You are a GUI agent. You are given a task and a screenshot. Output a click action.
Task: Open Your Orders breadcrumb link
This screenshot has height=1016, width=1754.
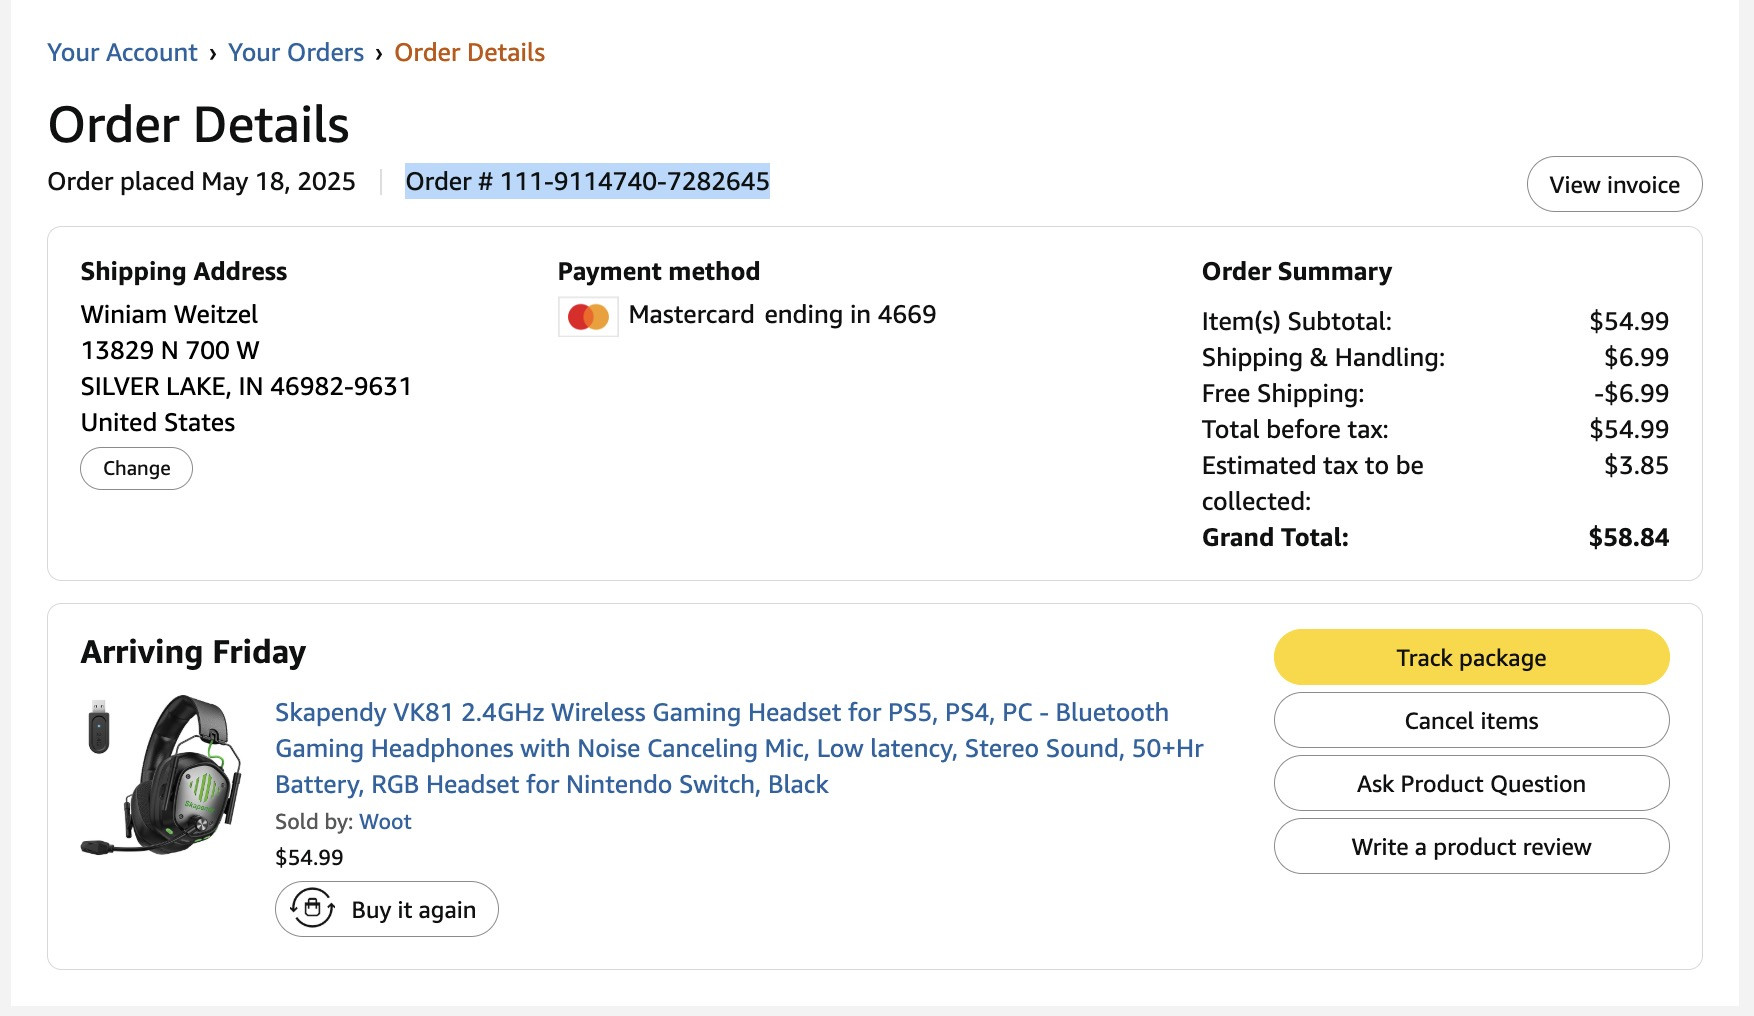[x=296, y=52]
